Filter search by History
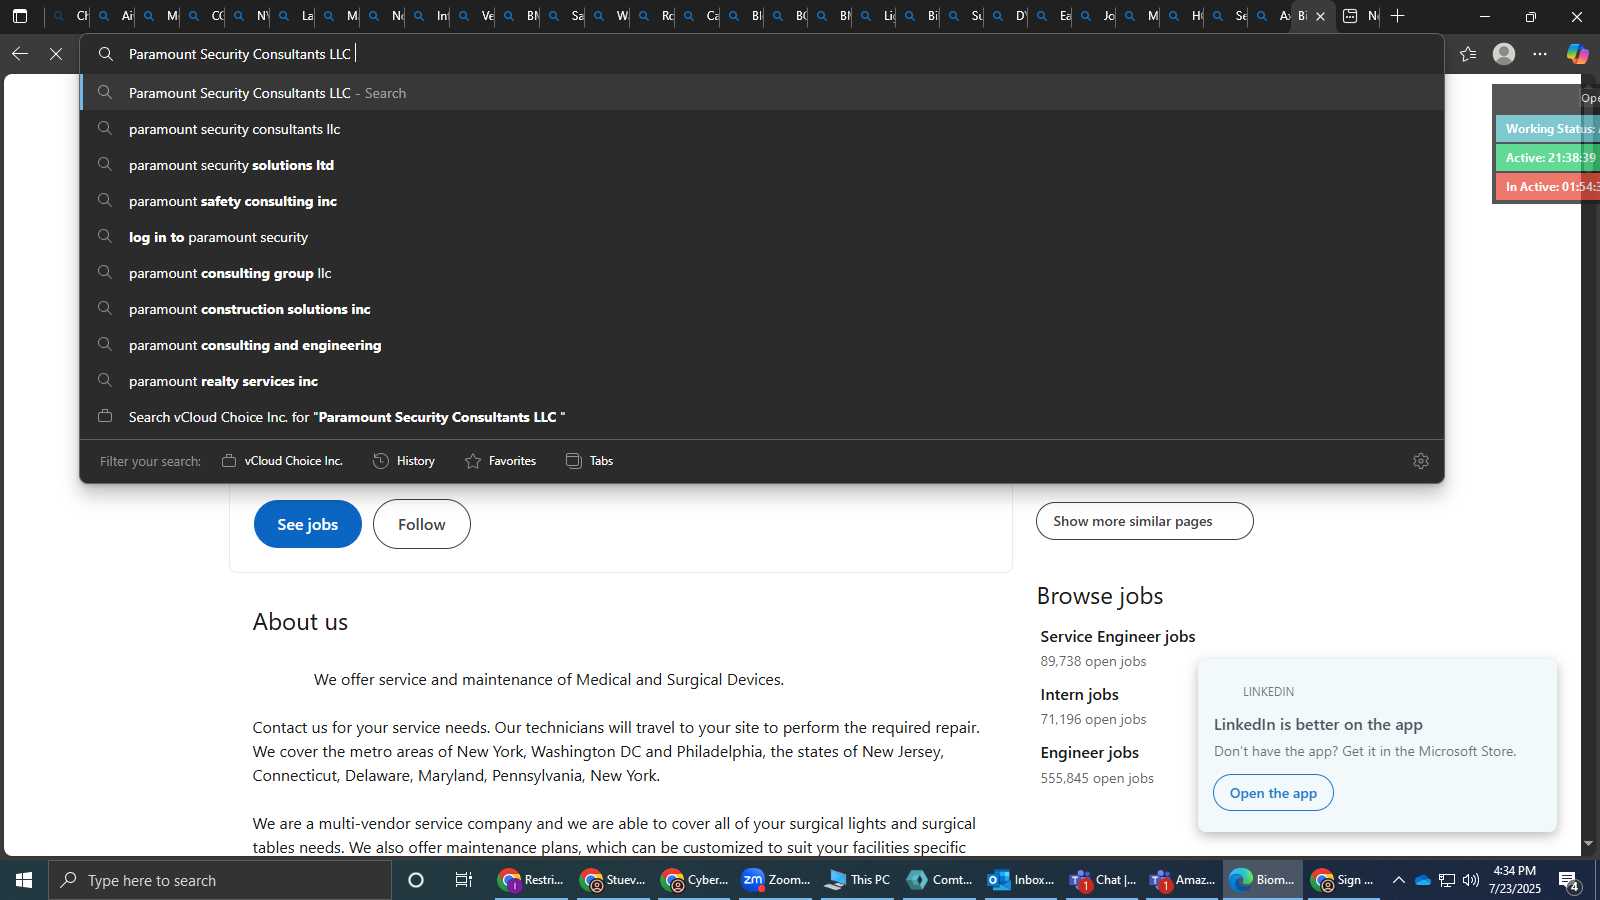The height and width of the screenshot is (900, 1600). pyautogui.click(x=404, y=461)
